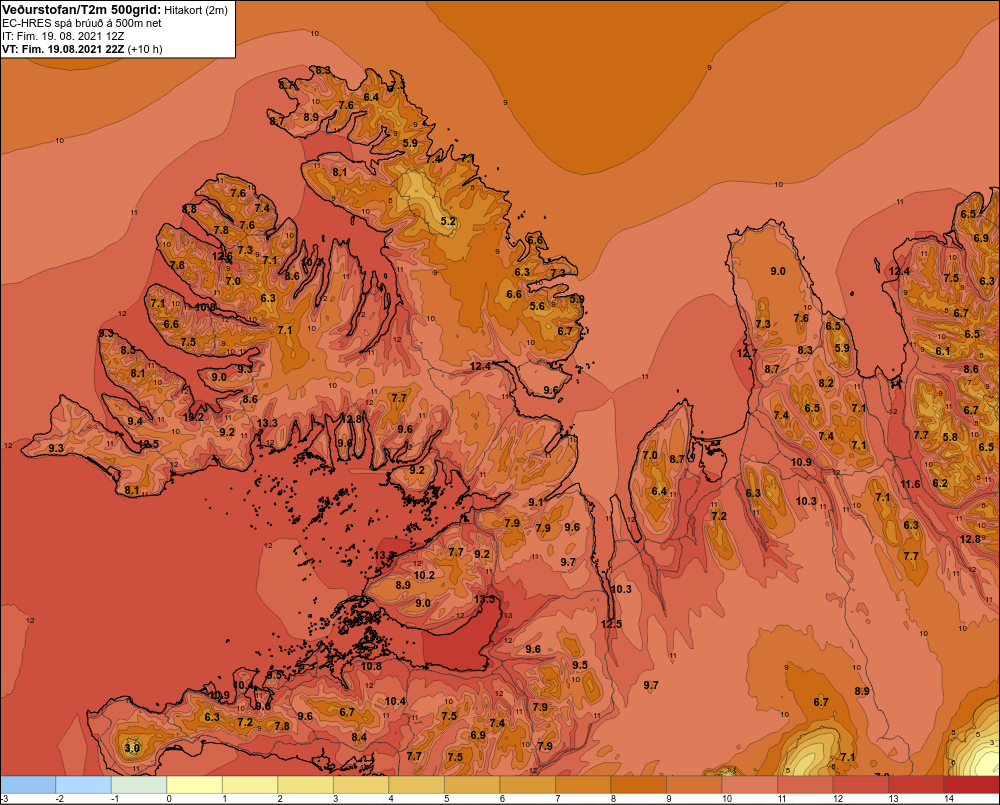Click the 12.7 temperature value
The width and height of the screenshot is (1000, 805).
point(747,353)
